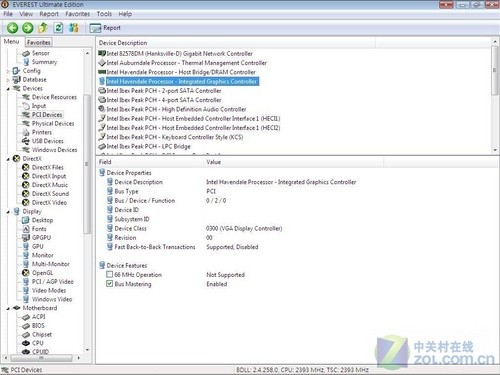Select the CPU item under Motherboard
500x375 pixels.
(38, 343)
